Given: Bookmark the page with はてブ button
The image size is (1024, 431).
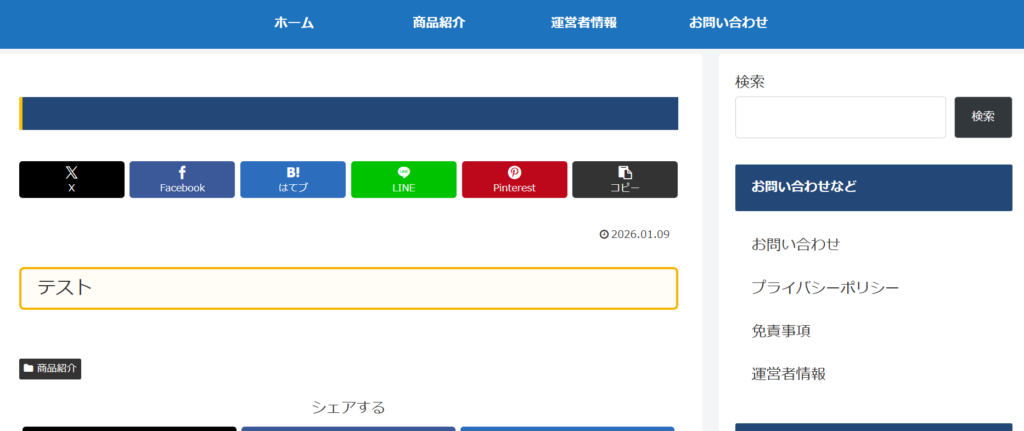Looking at the screenshot, I should 293,180.
